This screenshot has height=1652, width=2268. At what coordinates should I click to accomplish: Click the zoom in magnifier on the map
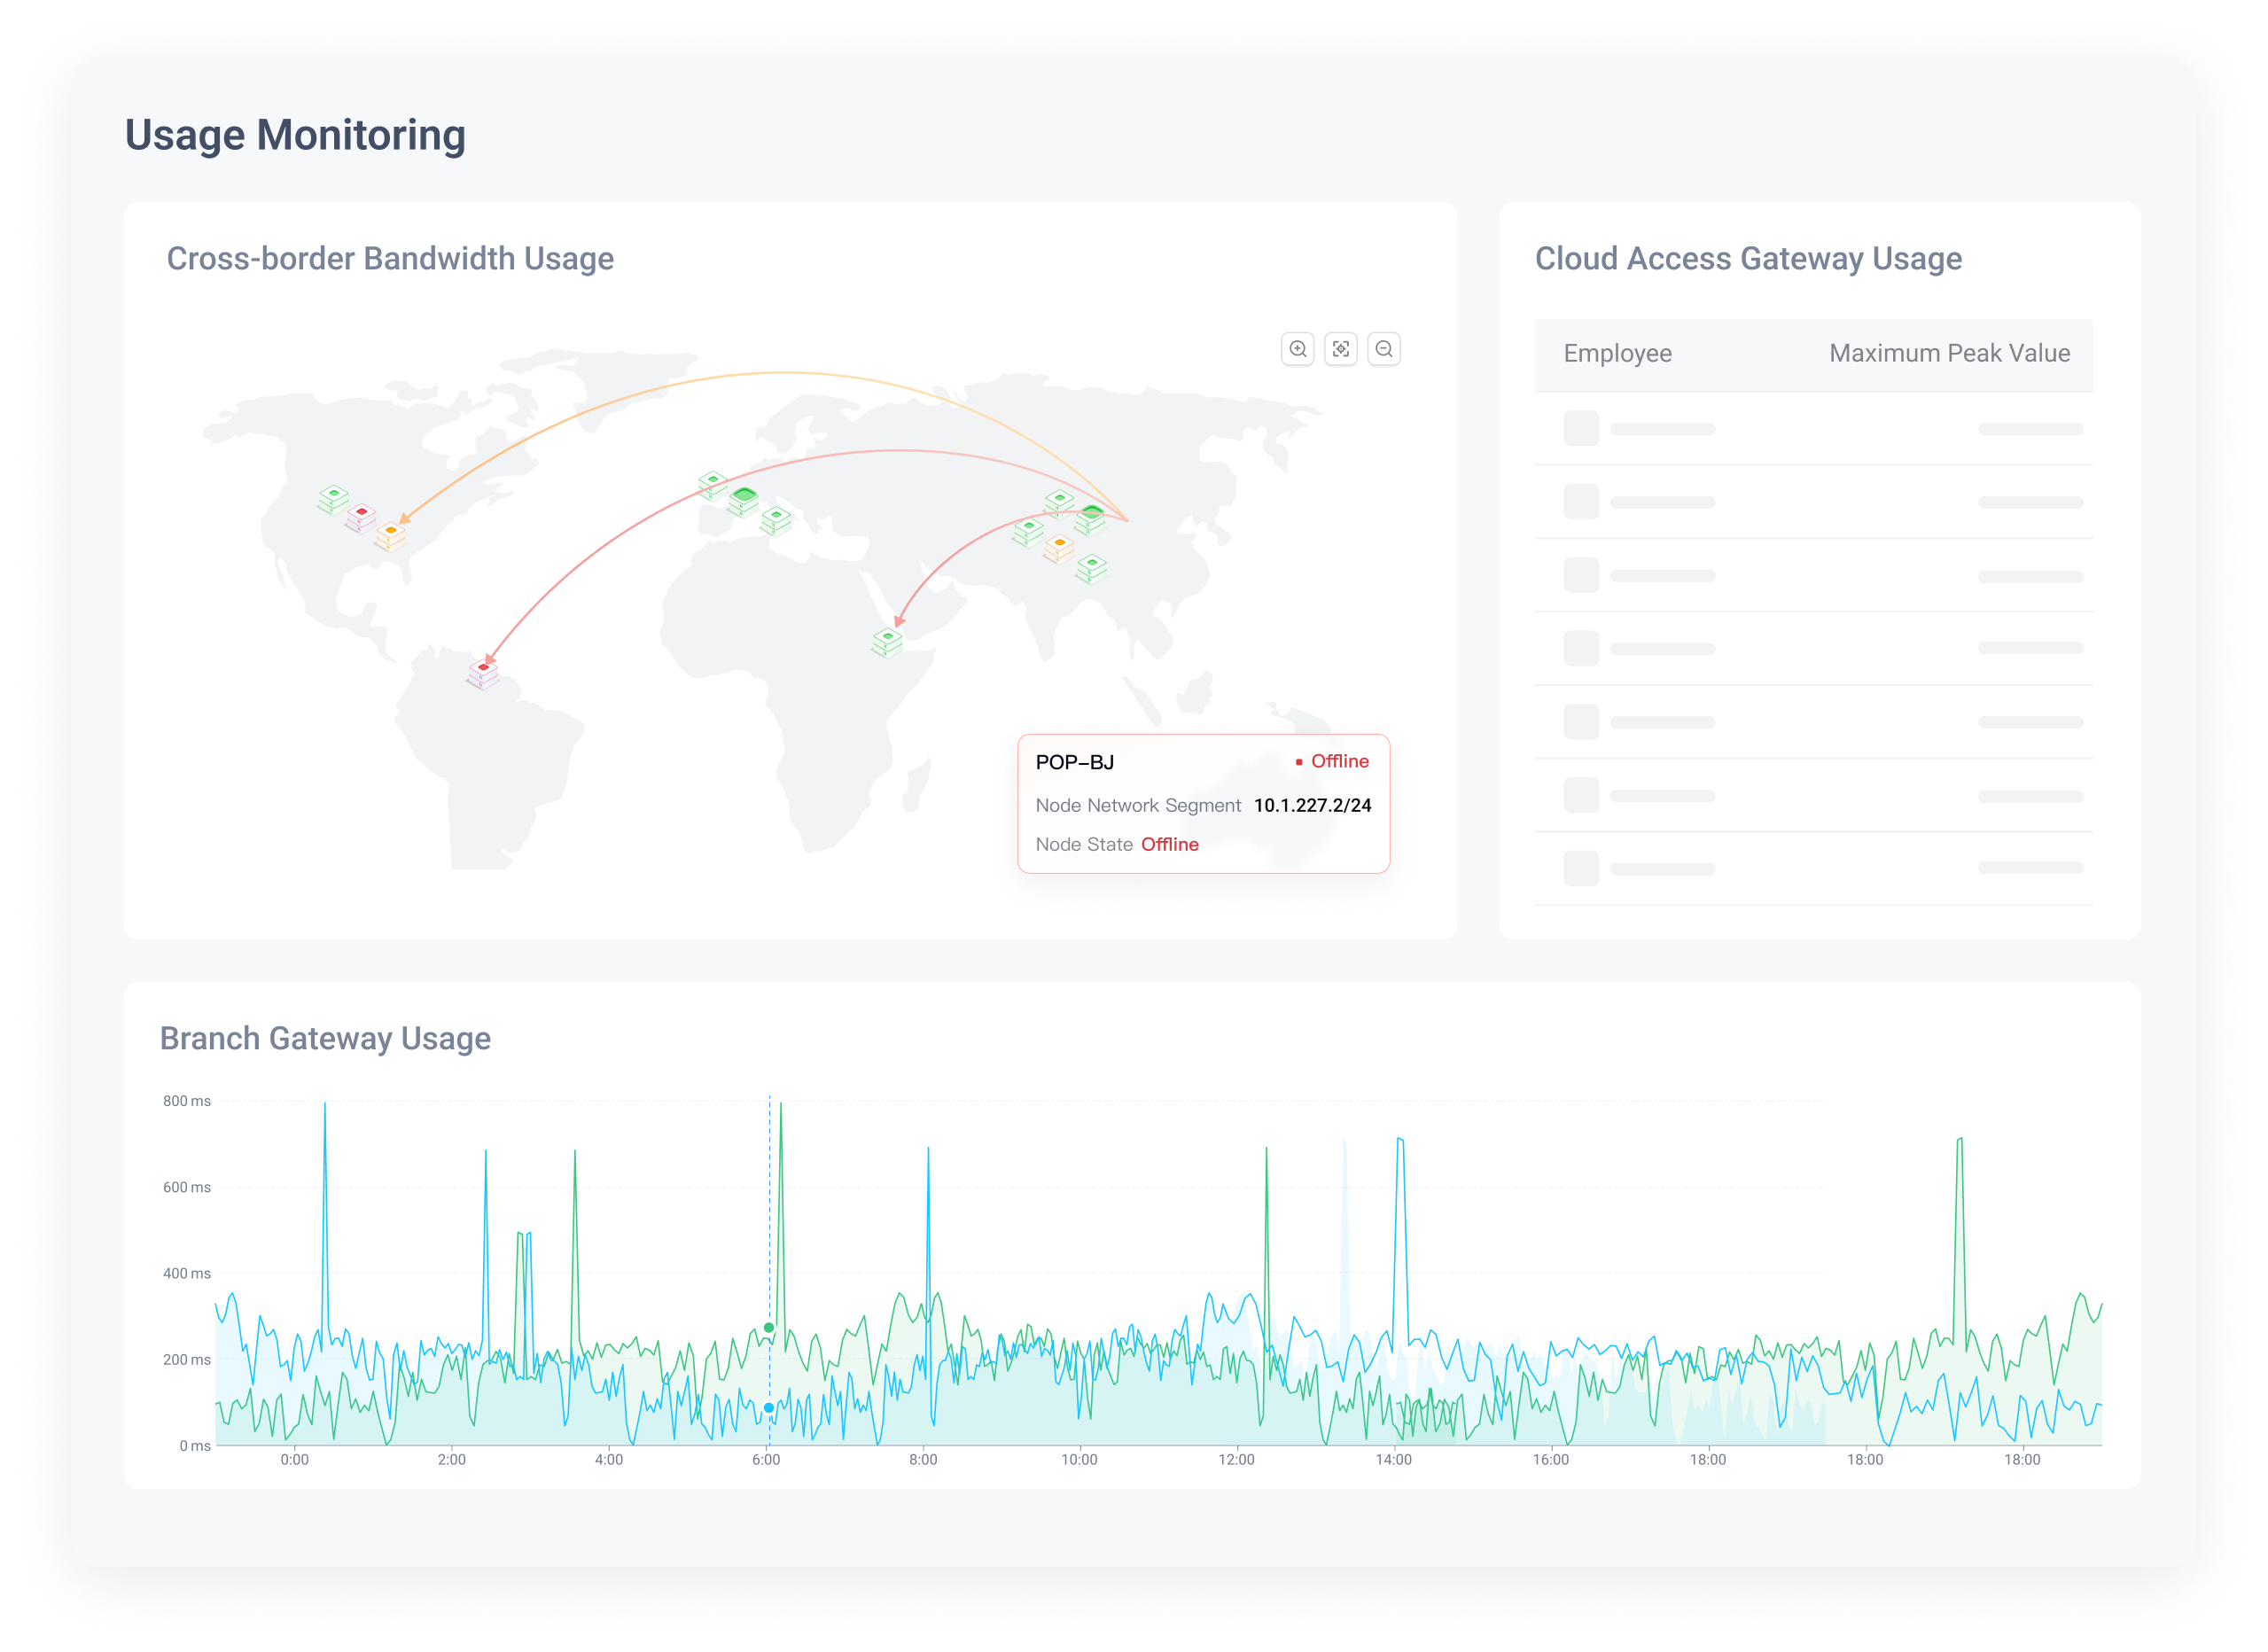pyautogui.click(x=1297, y=349)
